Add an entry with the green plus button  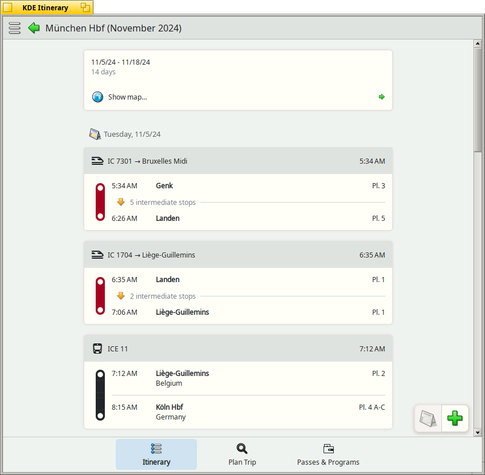[455, 418]
